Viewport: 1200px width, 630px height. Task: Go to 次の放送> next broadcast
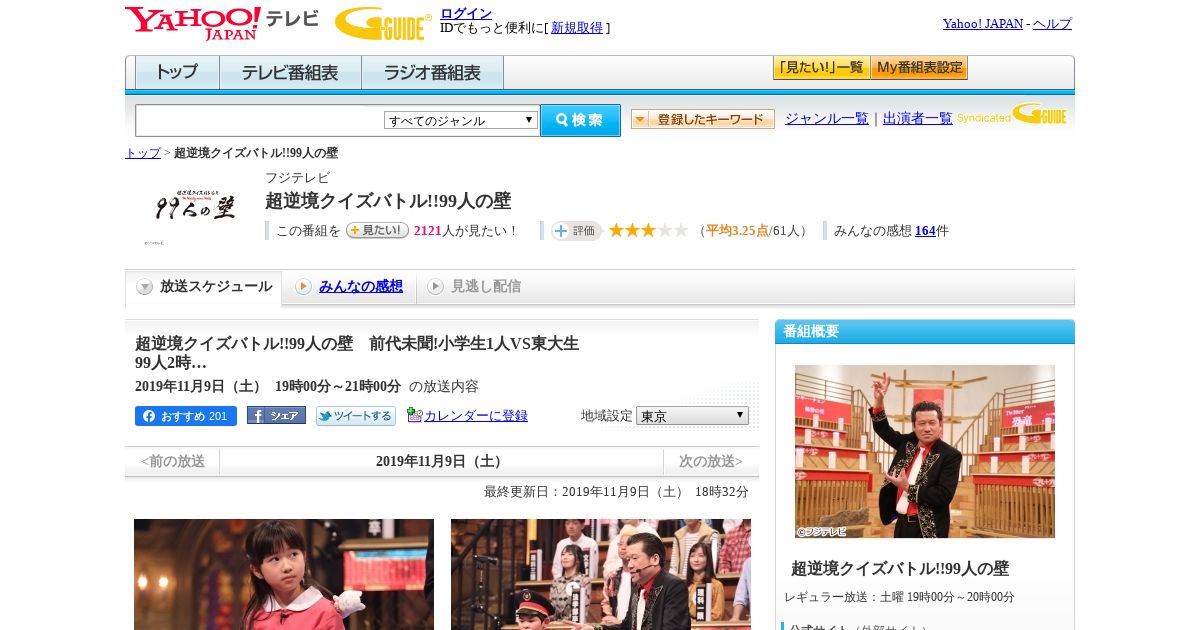point(711,461)
